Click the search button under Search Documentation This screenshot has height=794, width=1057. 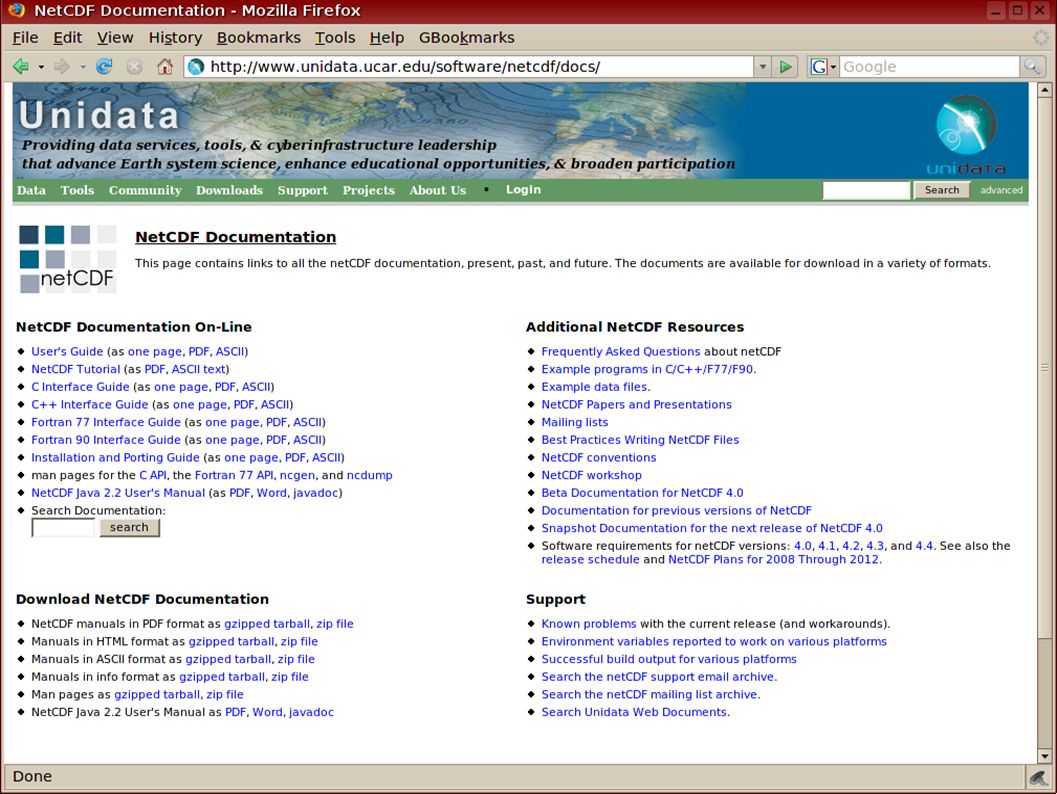coord(129,527)
